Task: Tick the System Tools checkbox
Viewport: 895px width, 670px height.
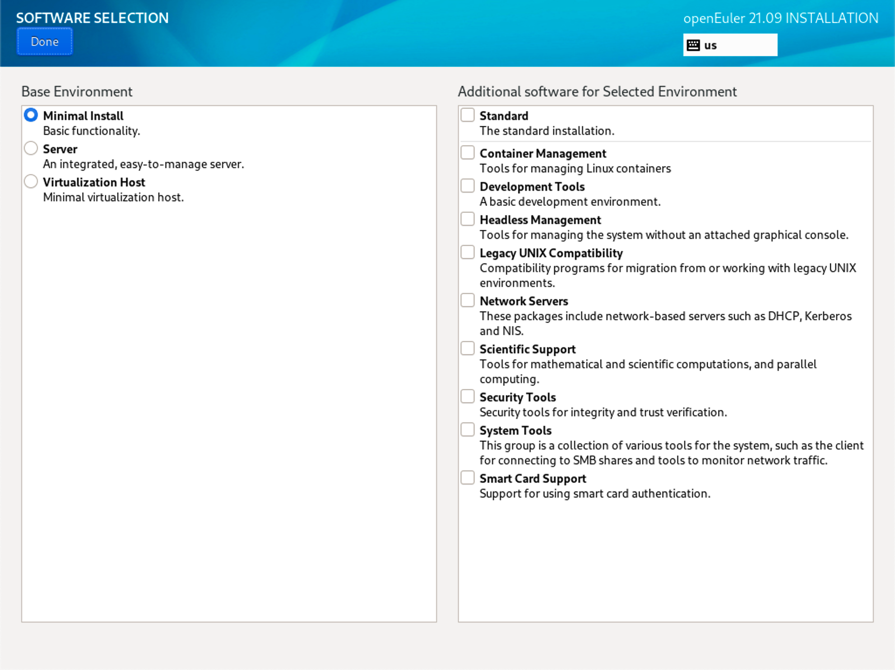Action: pos(467,430)
